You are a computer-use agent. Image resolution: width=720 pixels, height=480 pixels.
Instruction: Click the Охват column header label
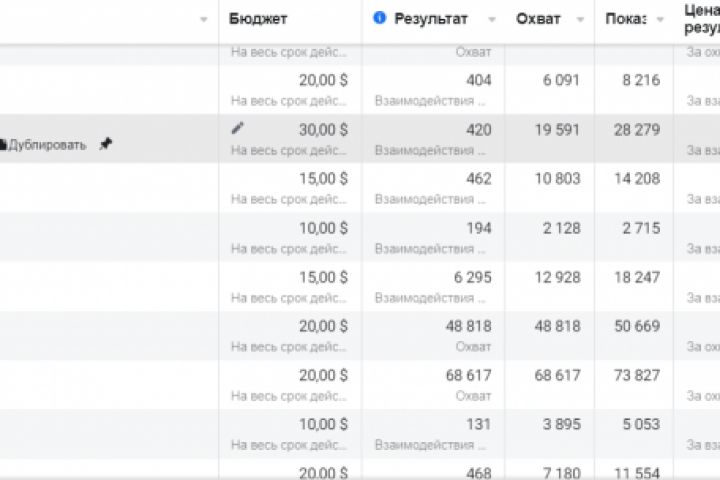[x=538, y=19]
